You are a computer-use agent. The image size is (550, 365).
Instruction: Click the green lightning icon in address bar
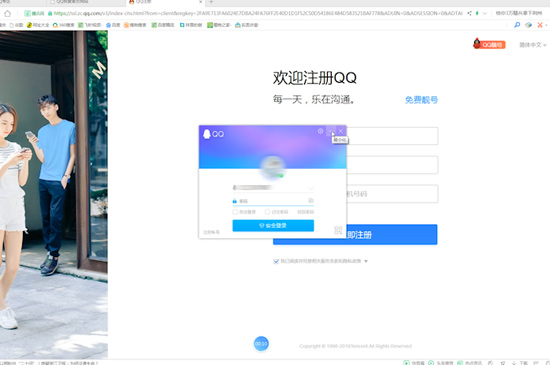click(x=477, y=13)
